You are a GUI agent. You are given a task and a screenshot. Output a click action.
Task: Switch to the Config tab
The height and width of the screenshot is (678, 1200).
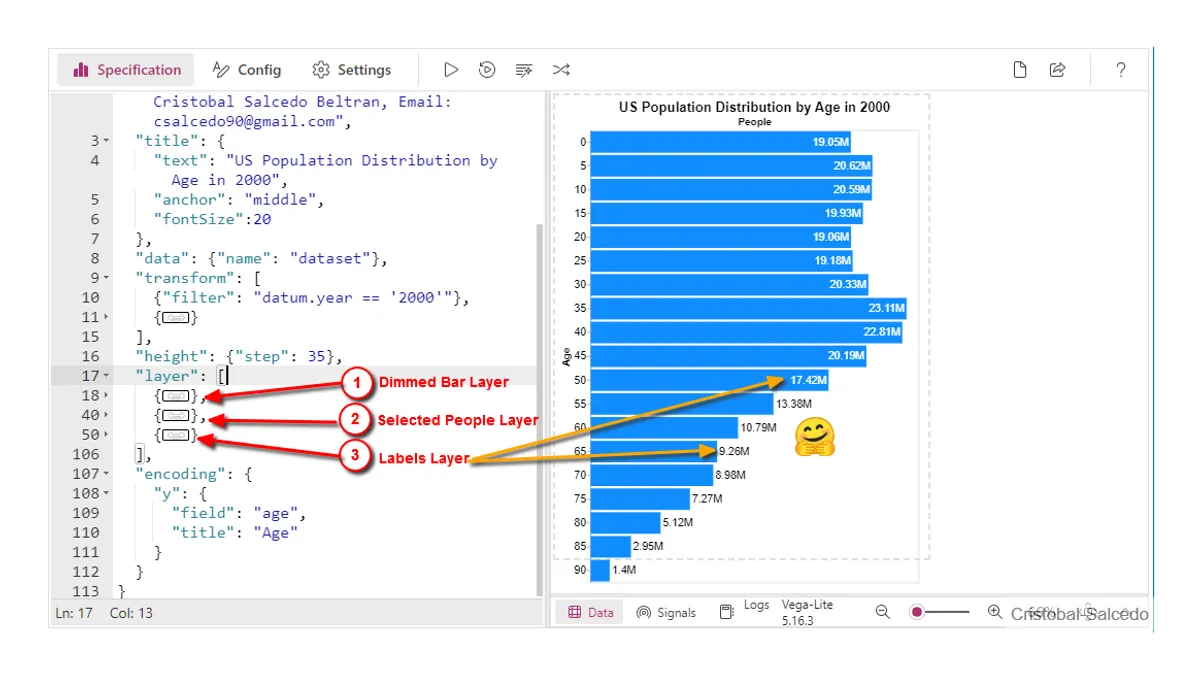247,69
